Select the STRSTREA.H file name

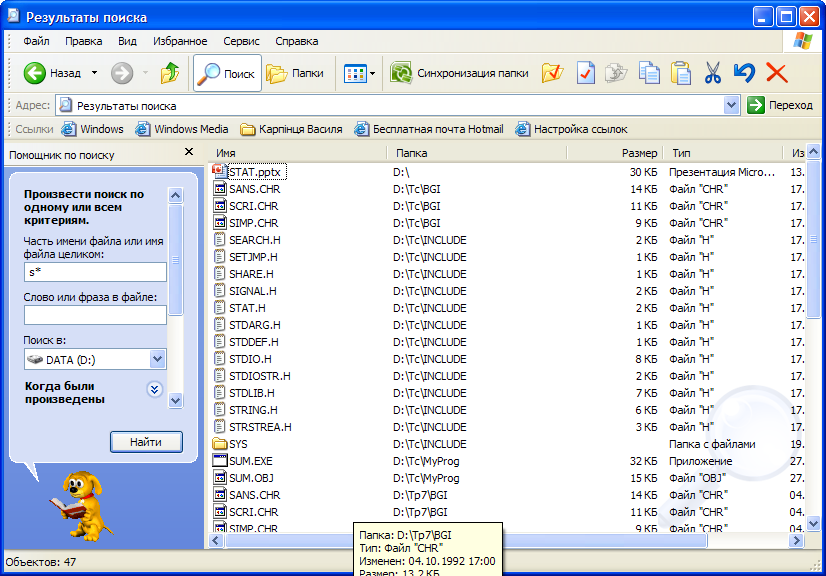click(x=260, y=427)
